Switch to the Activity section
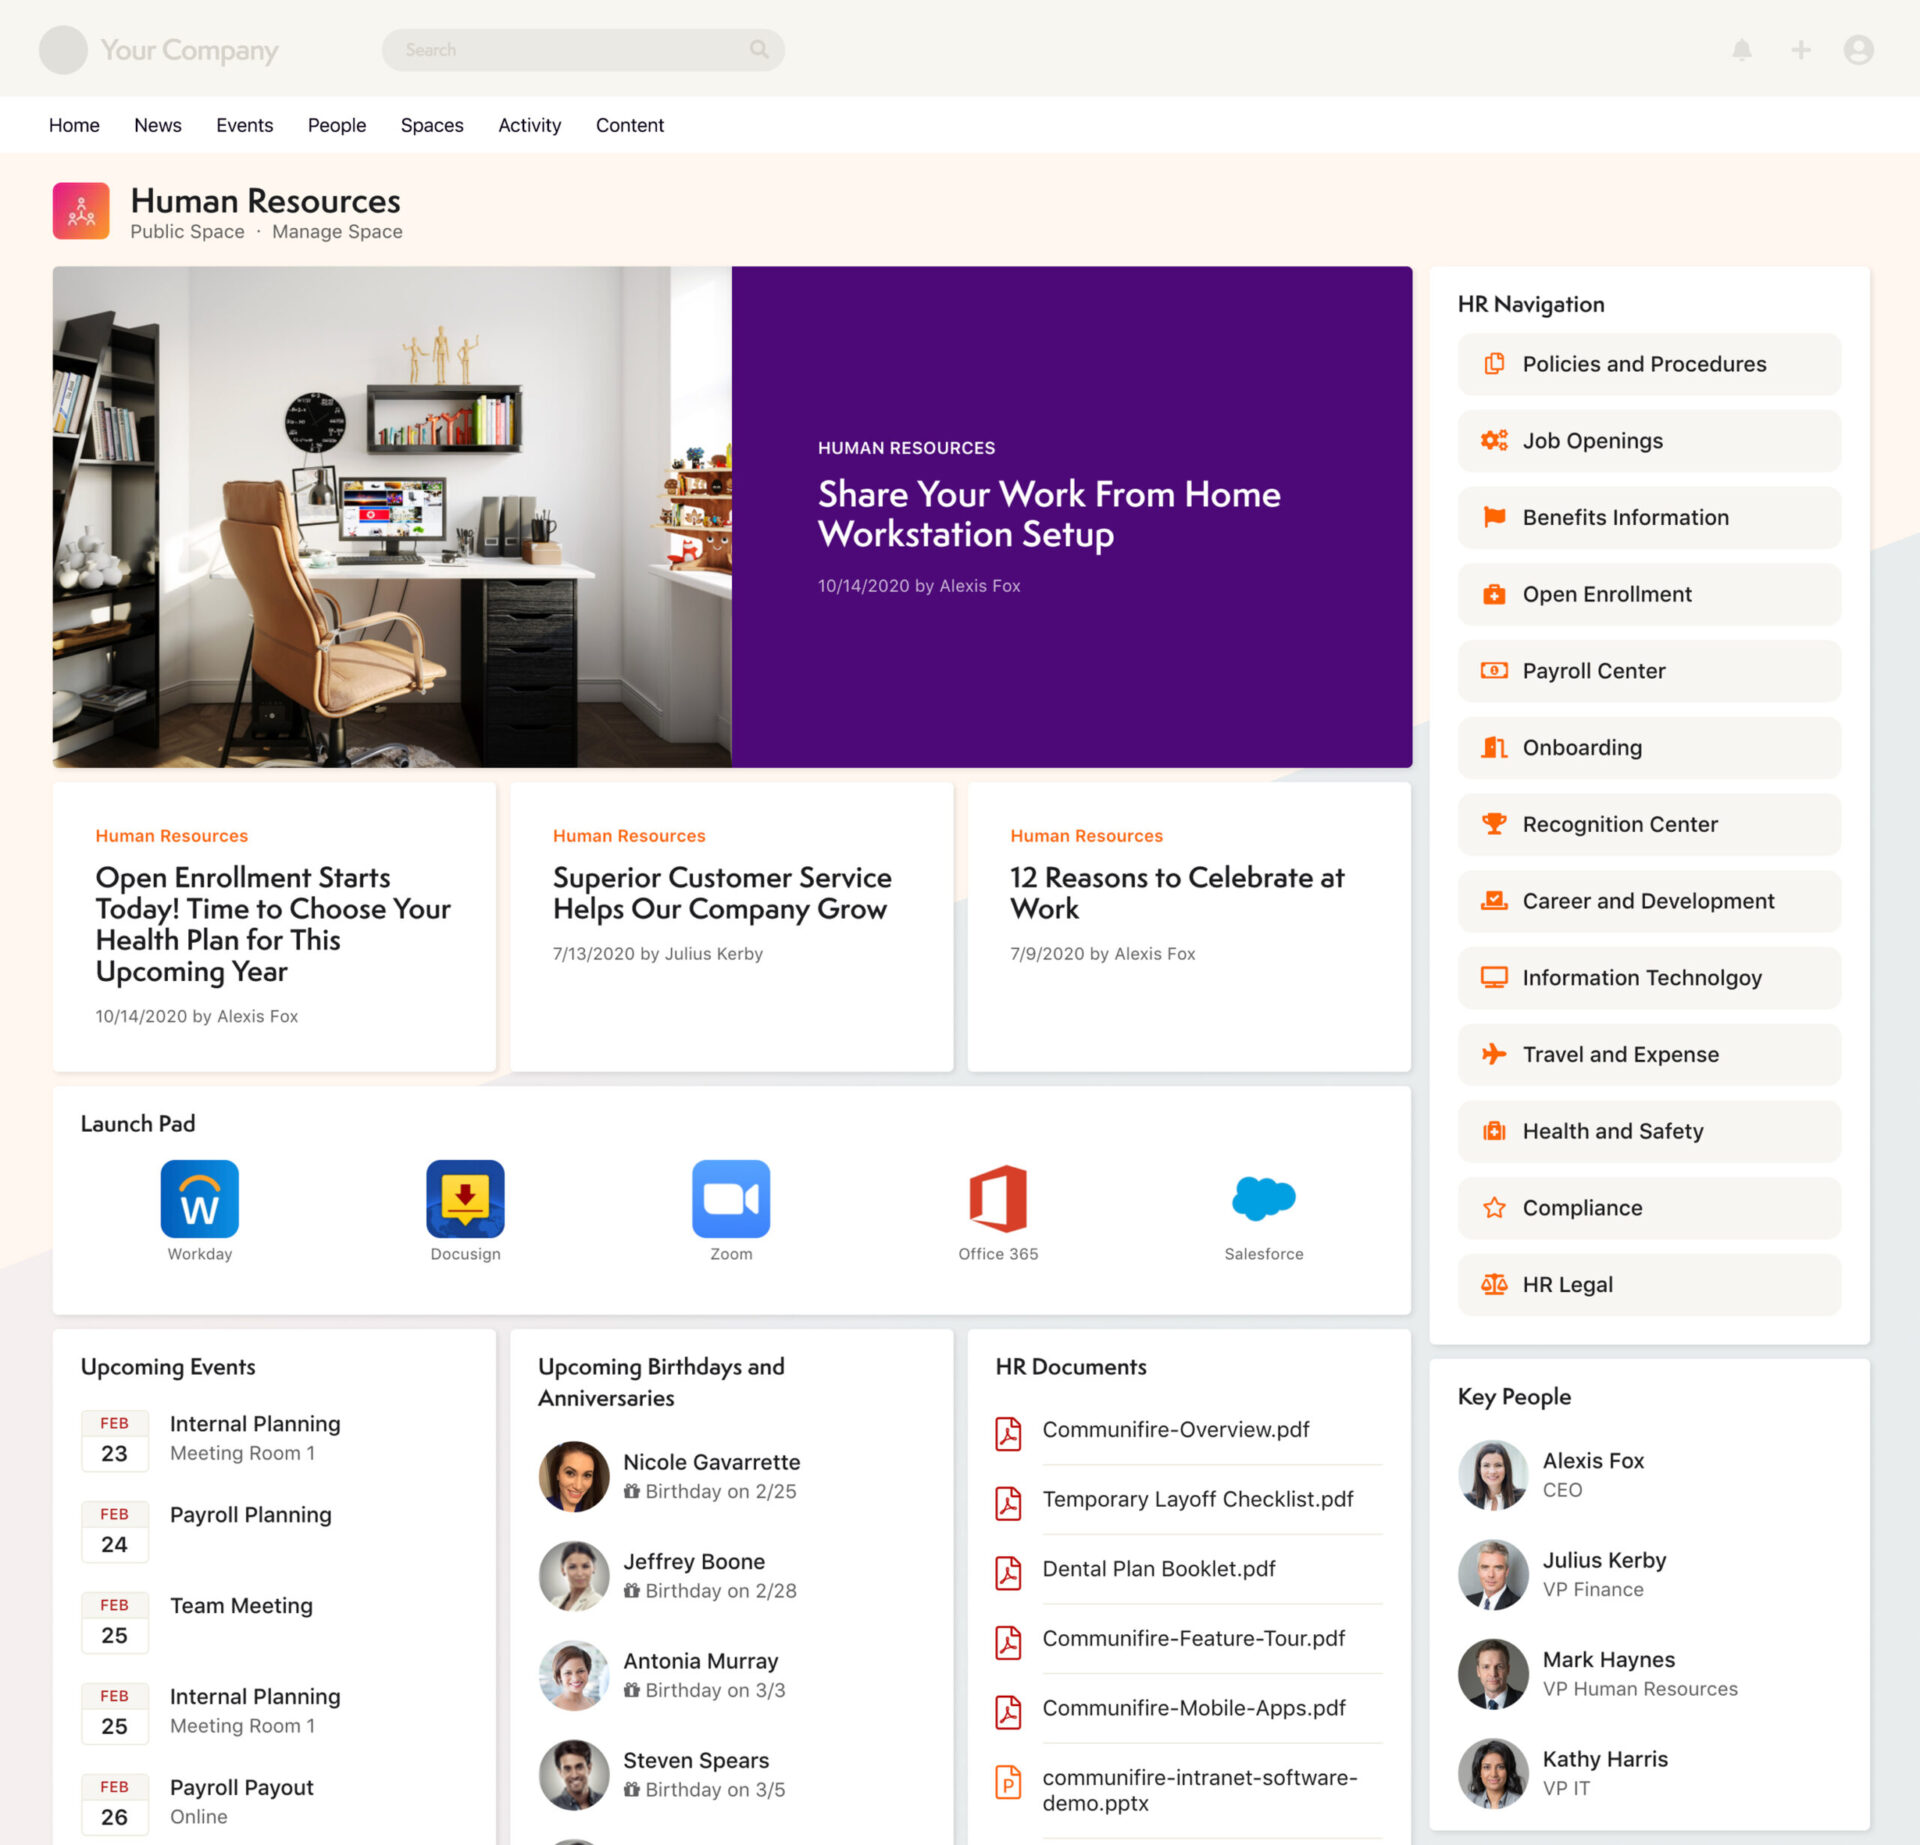Screen dimensions: 1920x1845 (x=529, y=124)
